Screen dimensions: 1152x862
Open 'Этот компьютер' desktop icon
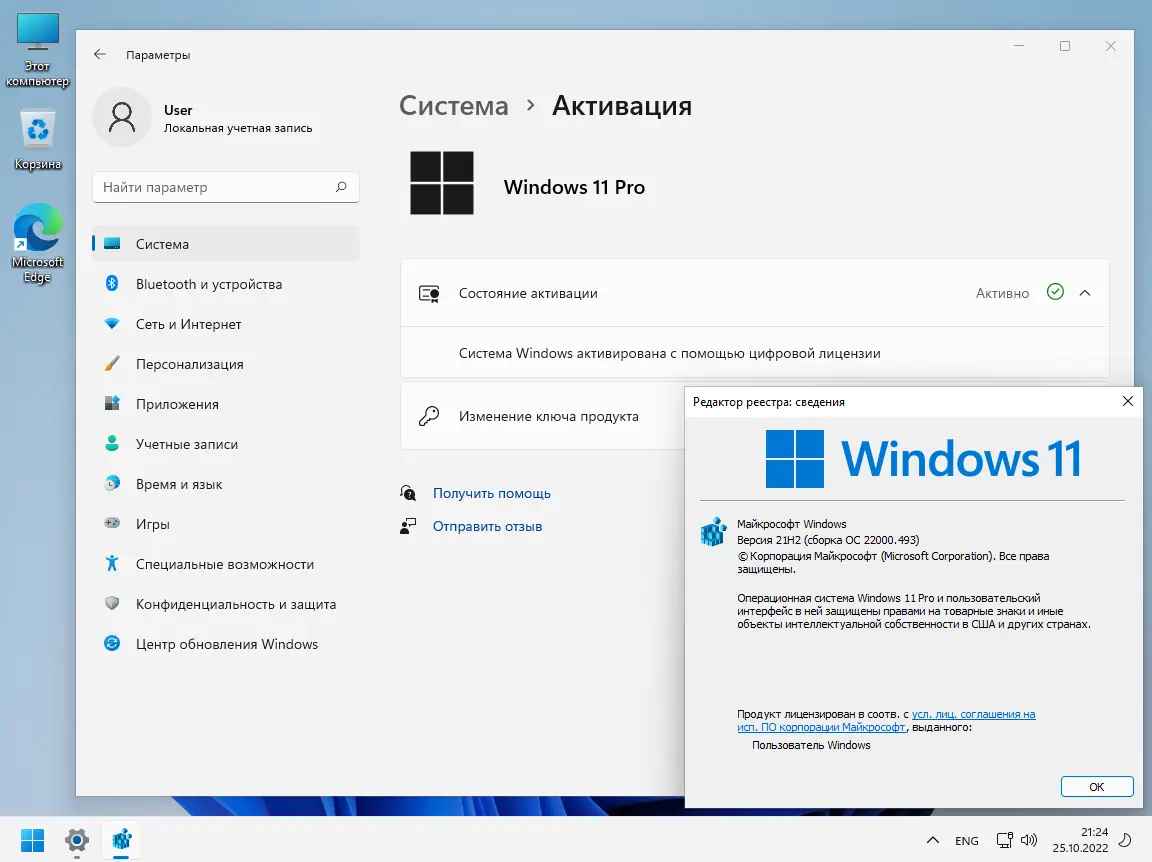[37, 50]
